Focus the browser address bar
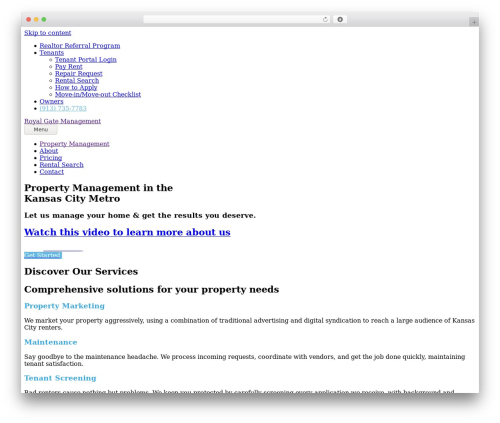This screenshot has width=500, height=423. [x=237, y=20]
